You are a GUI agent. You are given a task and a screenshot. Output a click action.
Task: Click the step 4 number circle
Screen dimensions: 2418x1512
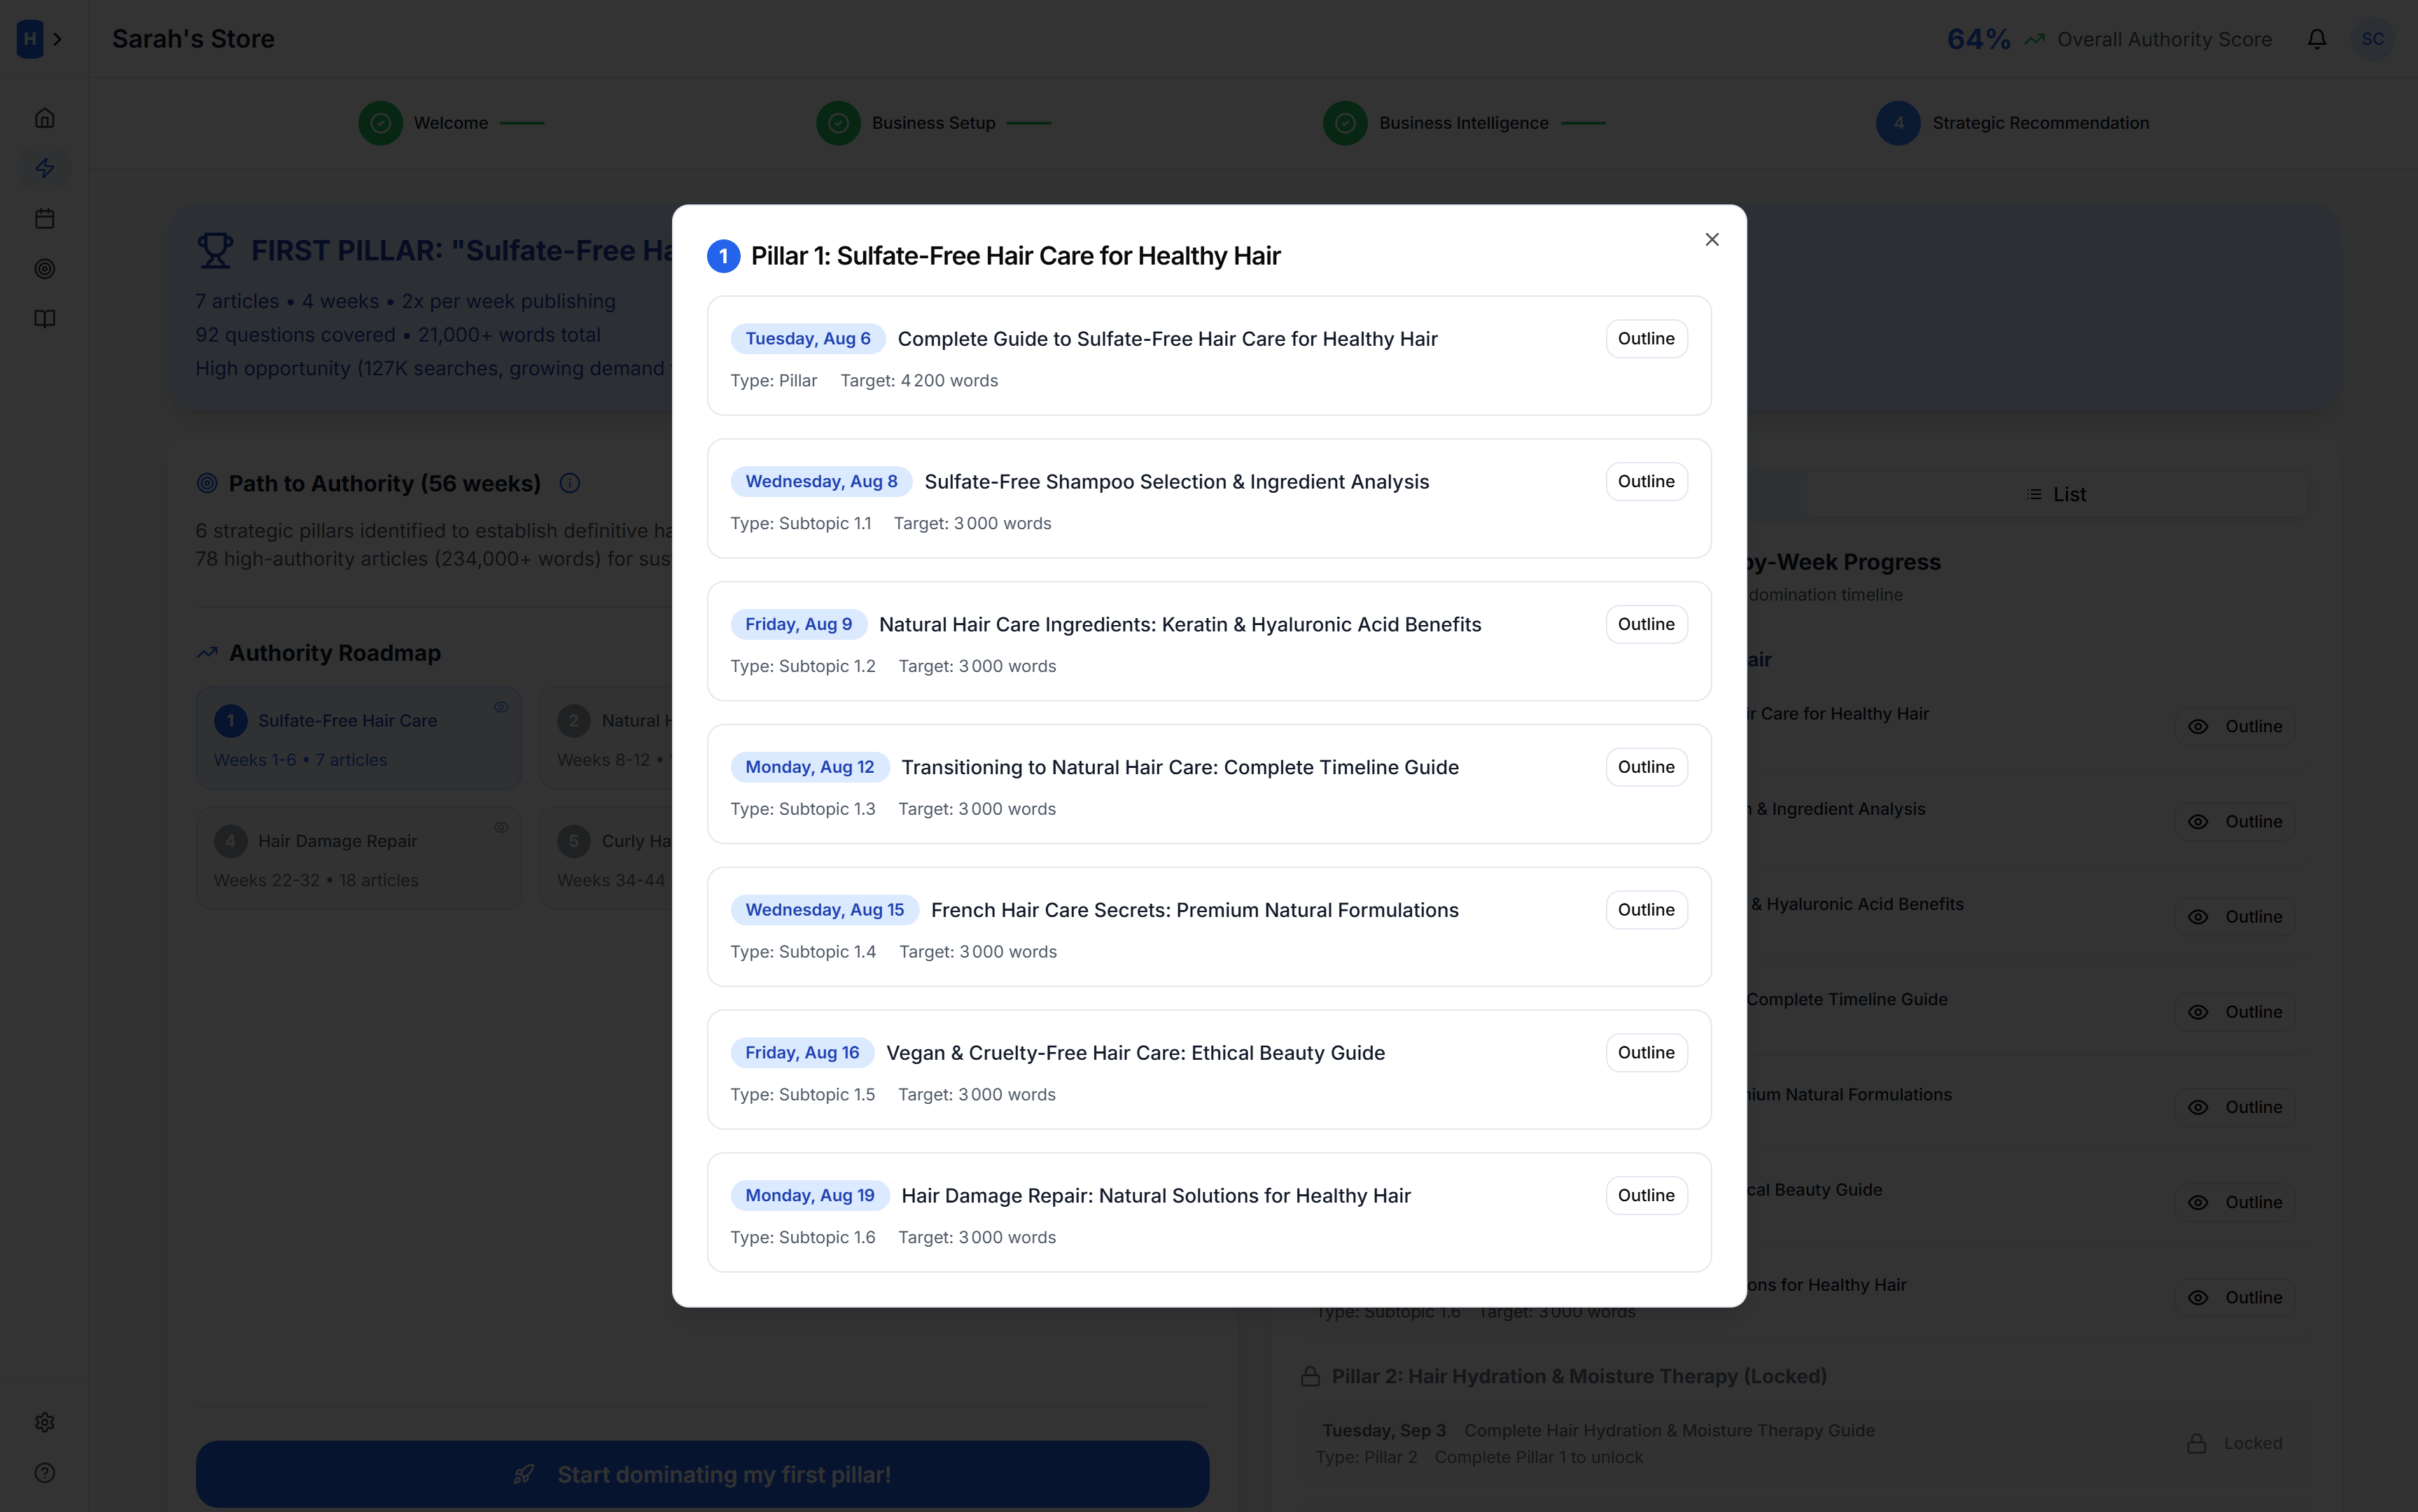tap(1898, 123)
